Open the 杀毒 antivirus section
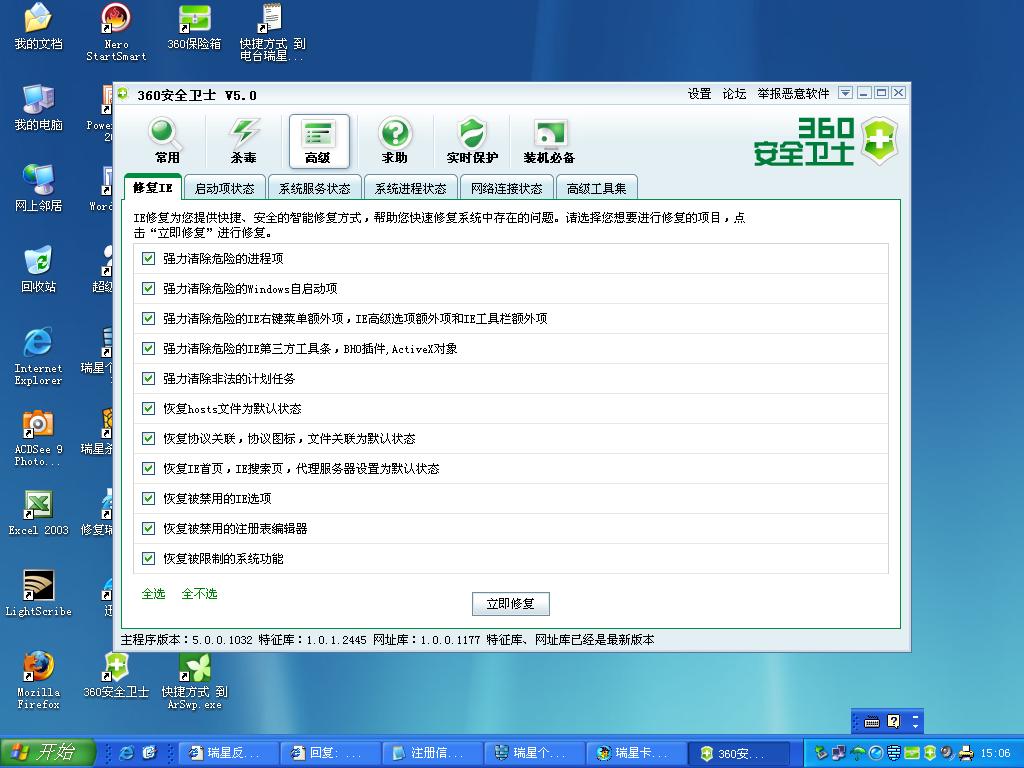 (244, 141)
